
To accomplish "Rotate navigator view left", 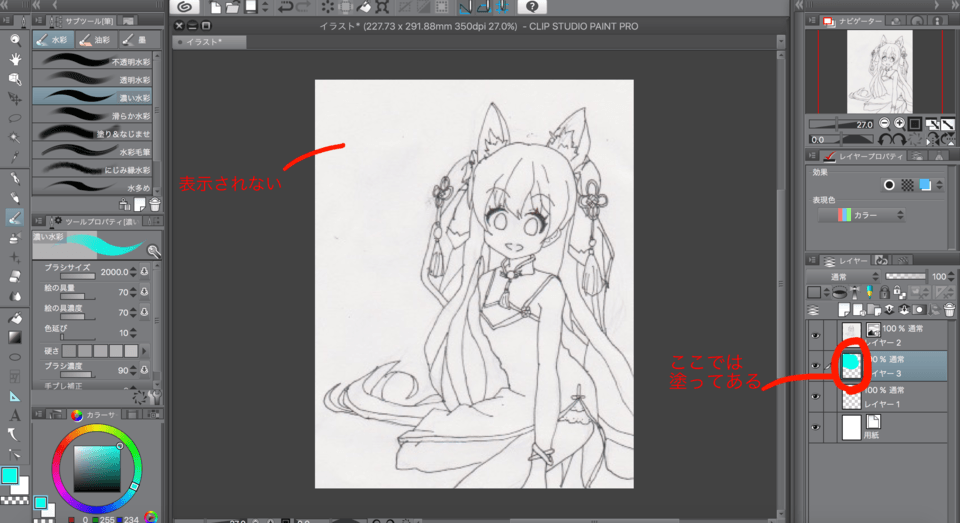I will (884, 140).
